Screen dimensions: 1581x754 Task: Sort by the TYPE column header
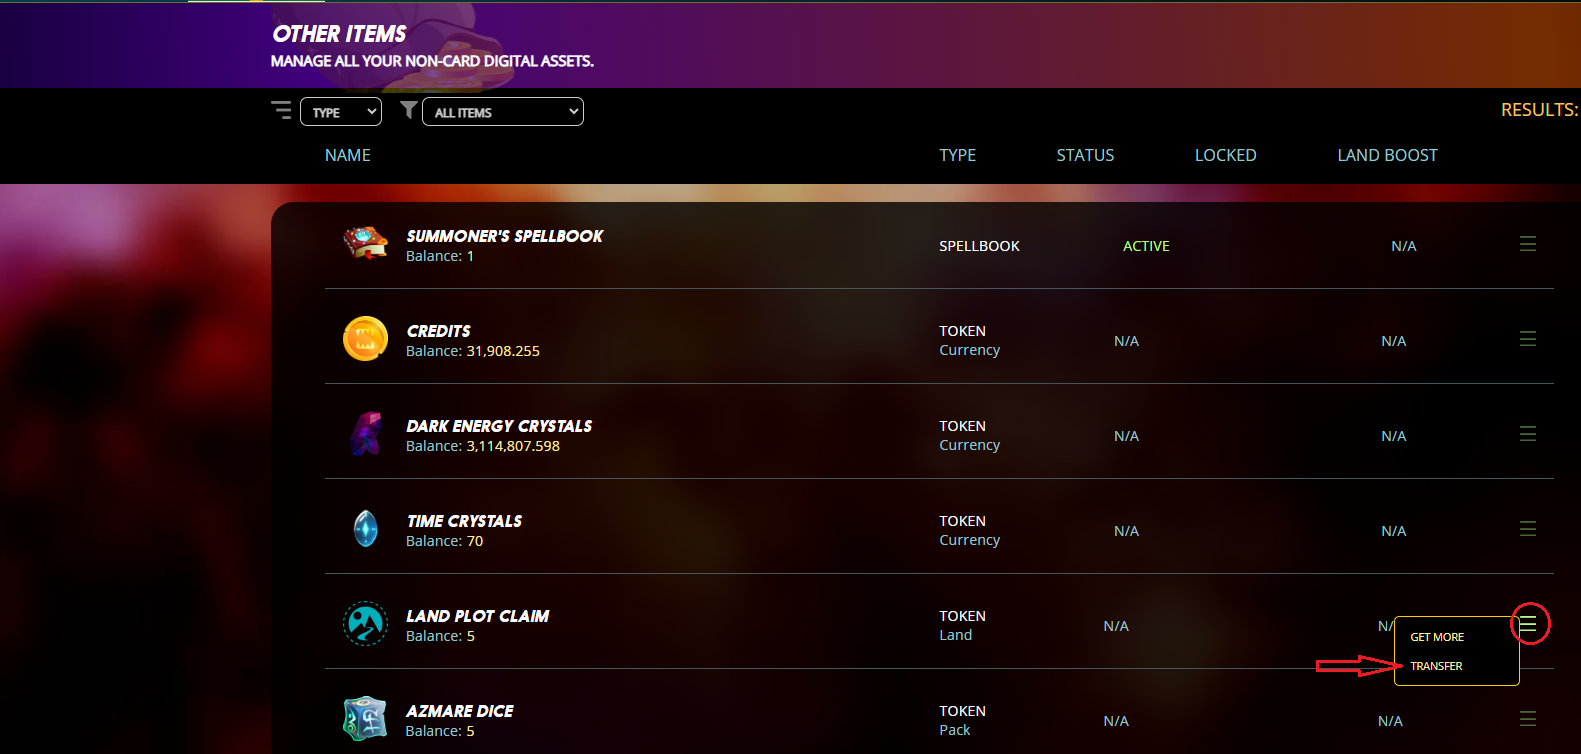[x=958, y=155]
